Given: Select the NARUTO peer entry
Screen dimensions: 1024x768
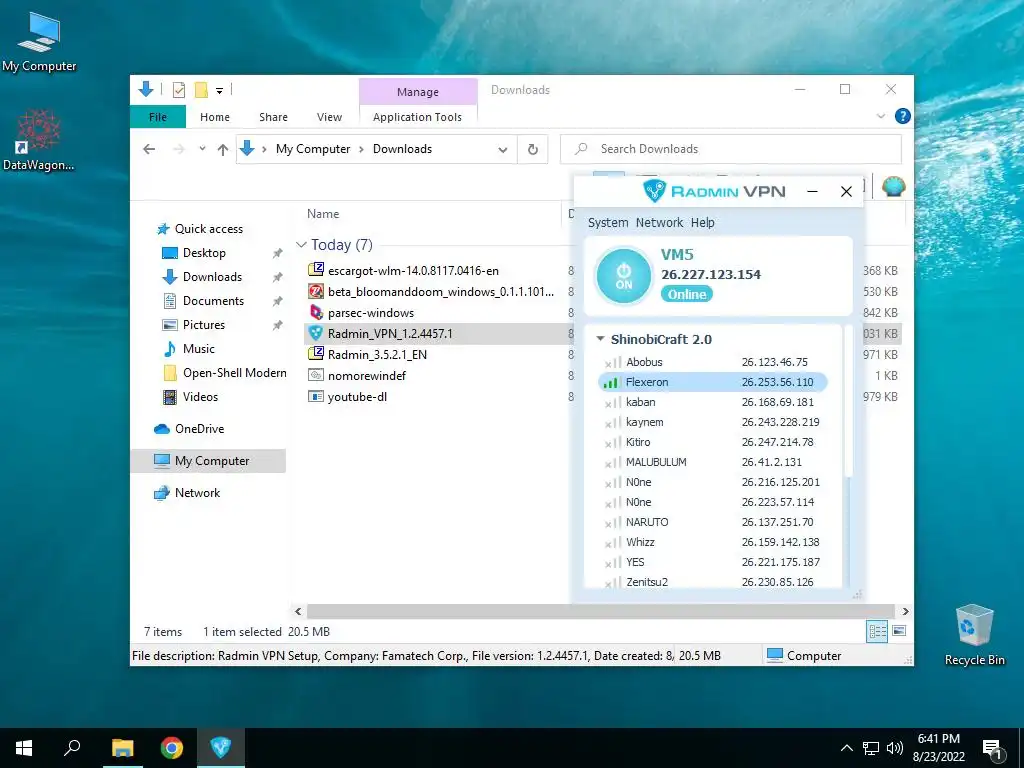Looking at the screenshot, I should (712, 522).
